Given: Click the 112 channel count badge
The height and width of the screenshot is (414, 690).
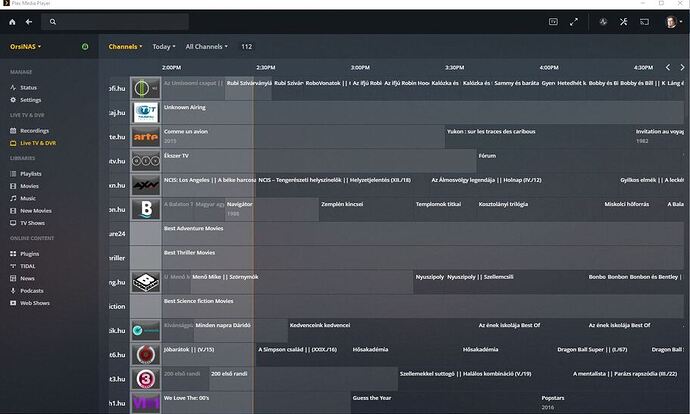Looking at the screenshot, I should [x=246, y=47].
